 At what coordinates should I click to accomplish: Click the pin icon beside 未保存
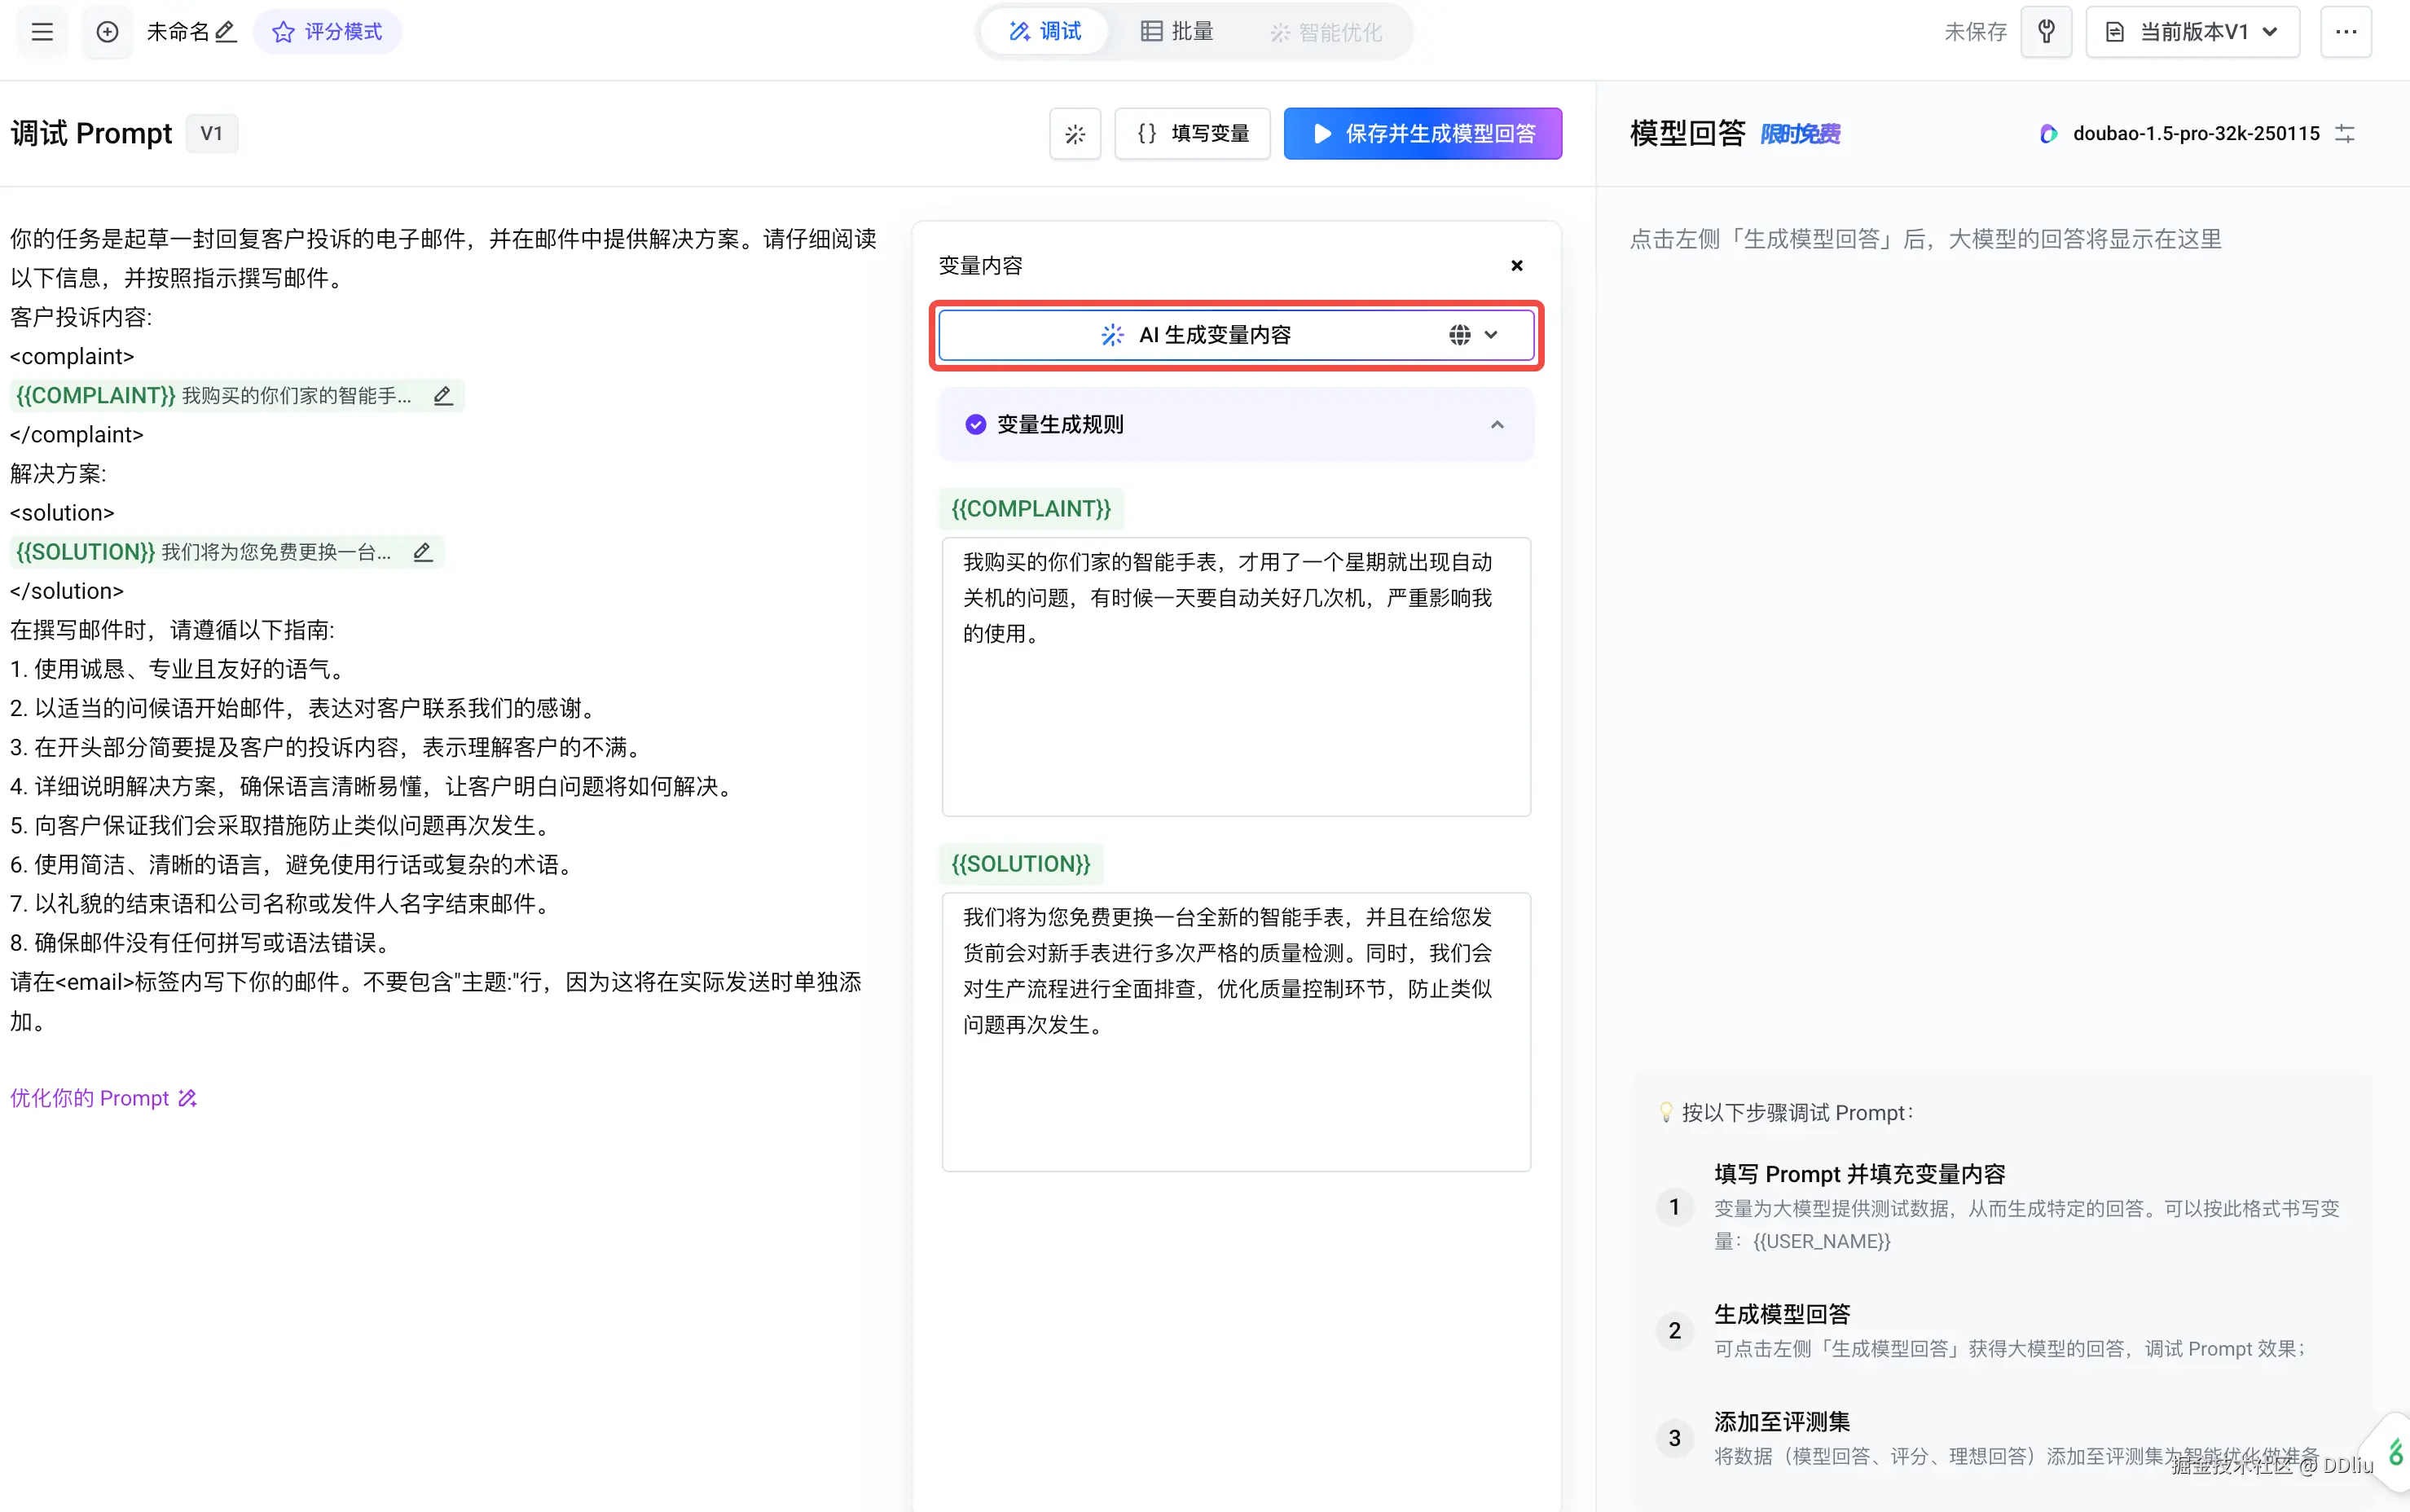click(2046, 32)
